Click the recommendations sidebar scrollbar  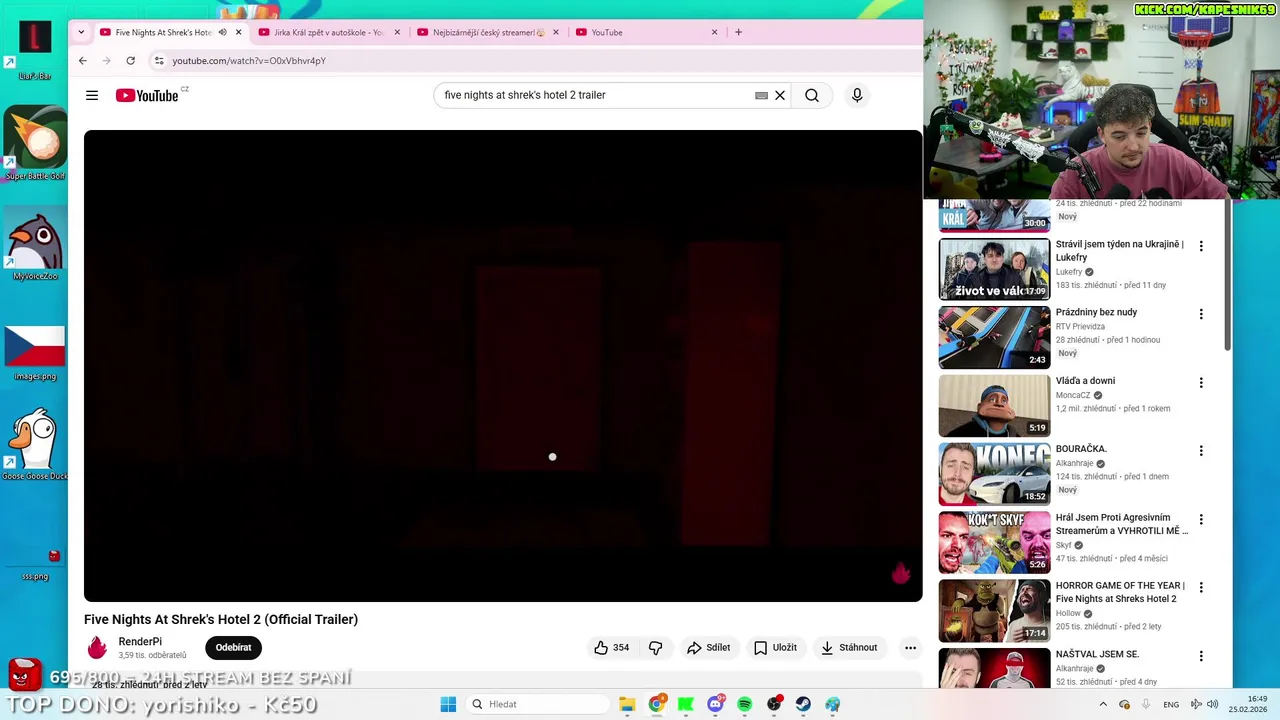pos(1229,275)
